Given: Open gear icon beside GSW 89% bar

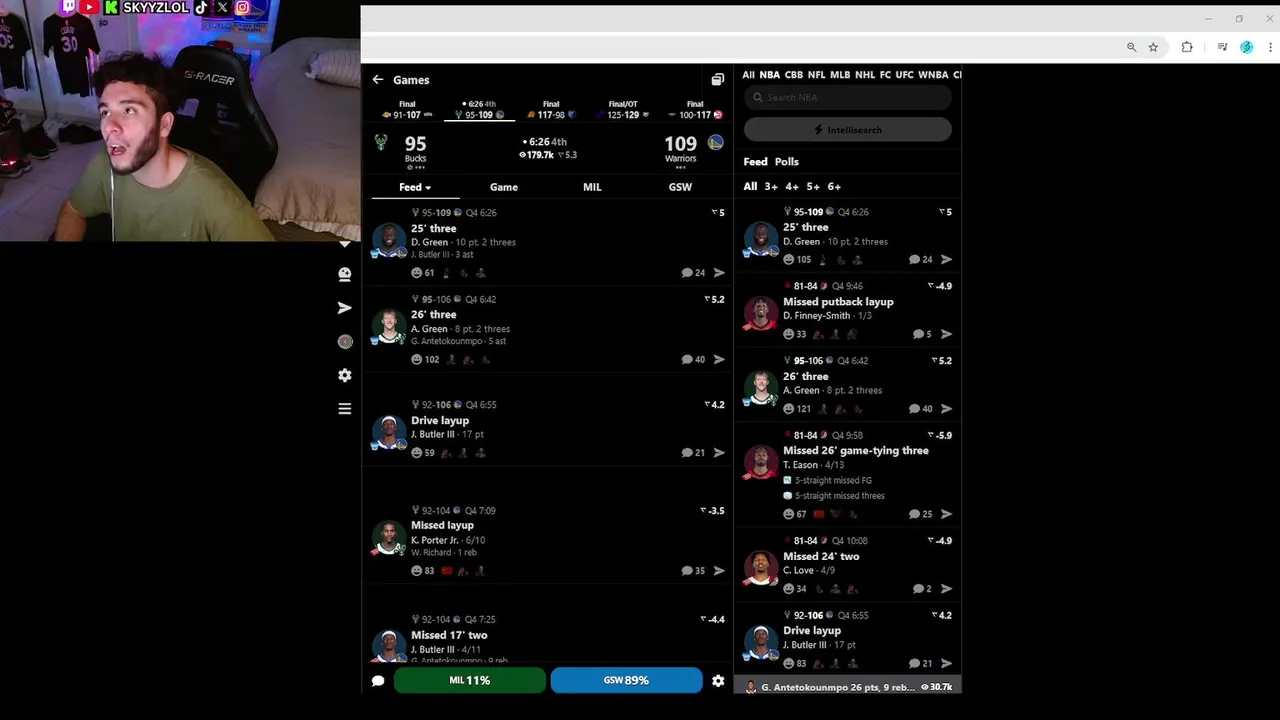Looking at the screenshot, I should click(x=718, y=681).
